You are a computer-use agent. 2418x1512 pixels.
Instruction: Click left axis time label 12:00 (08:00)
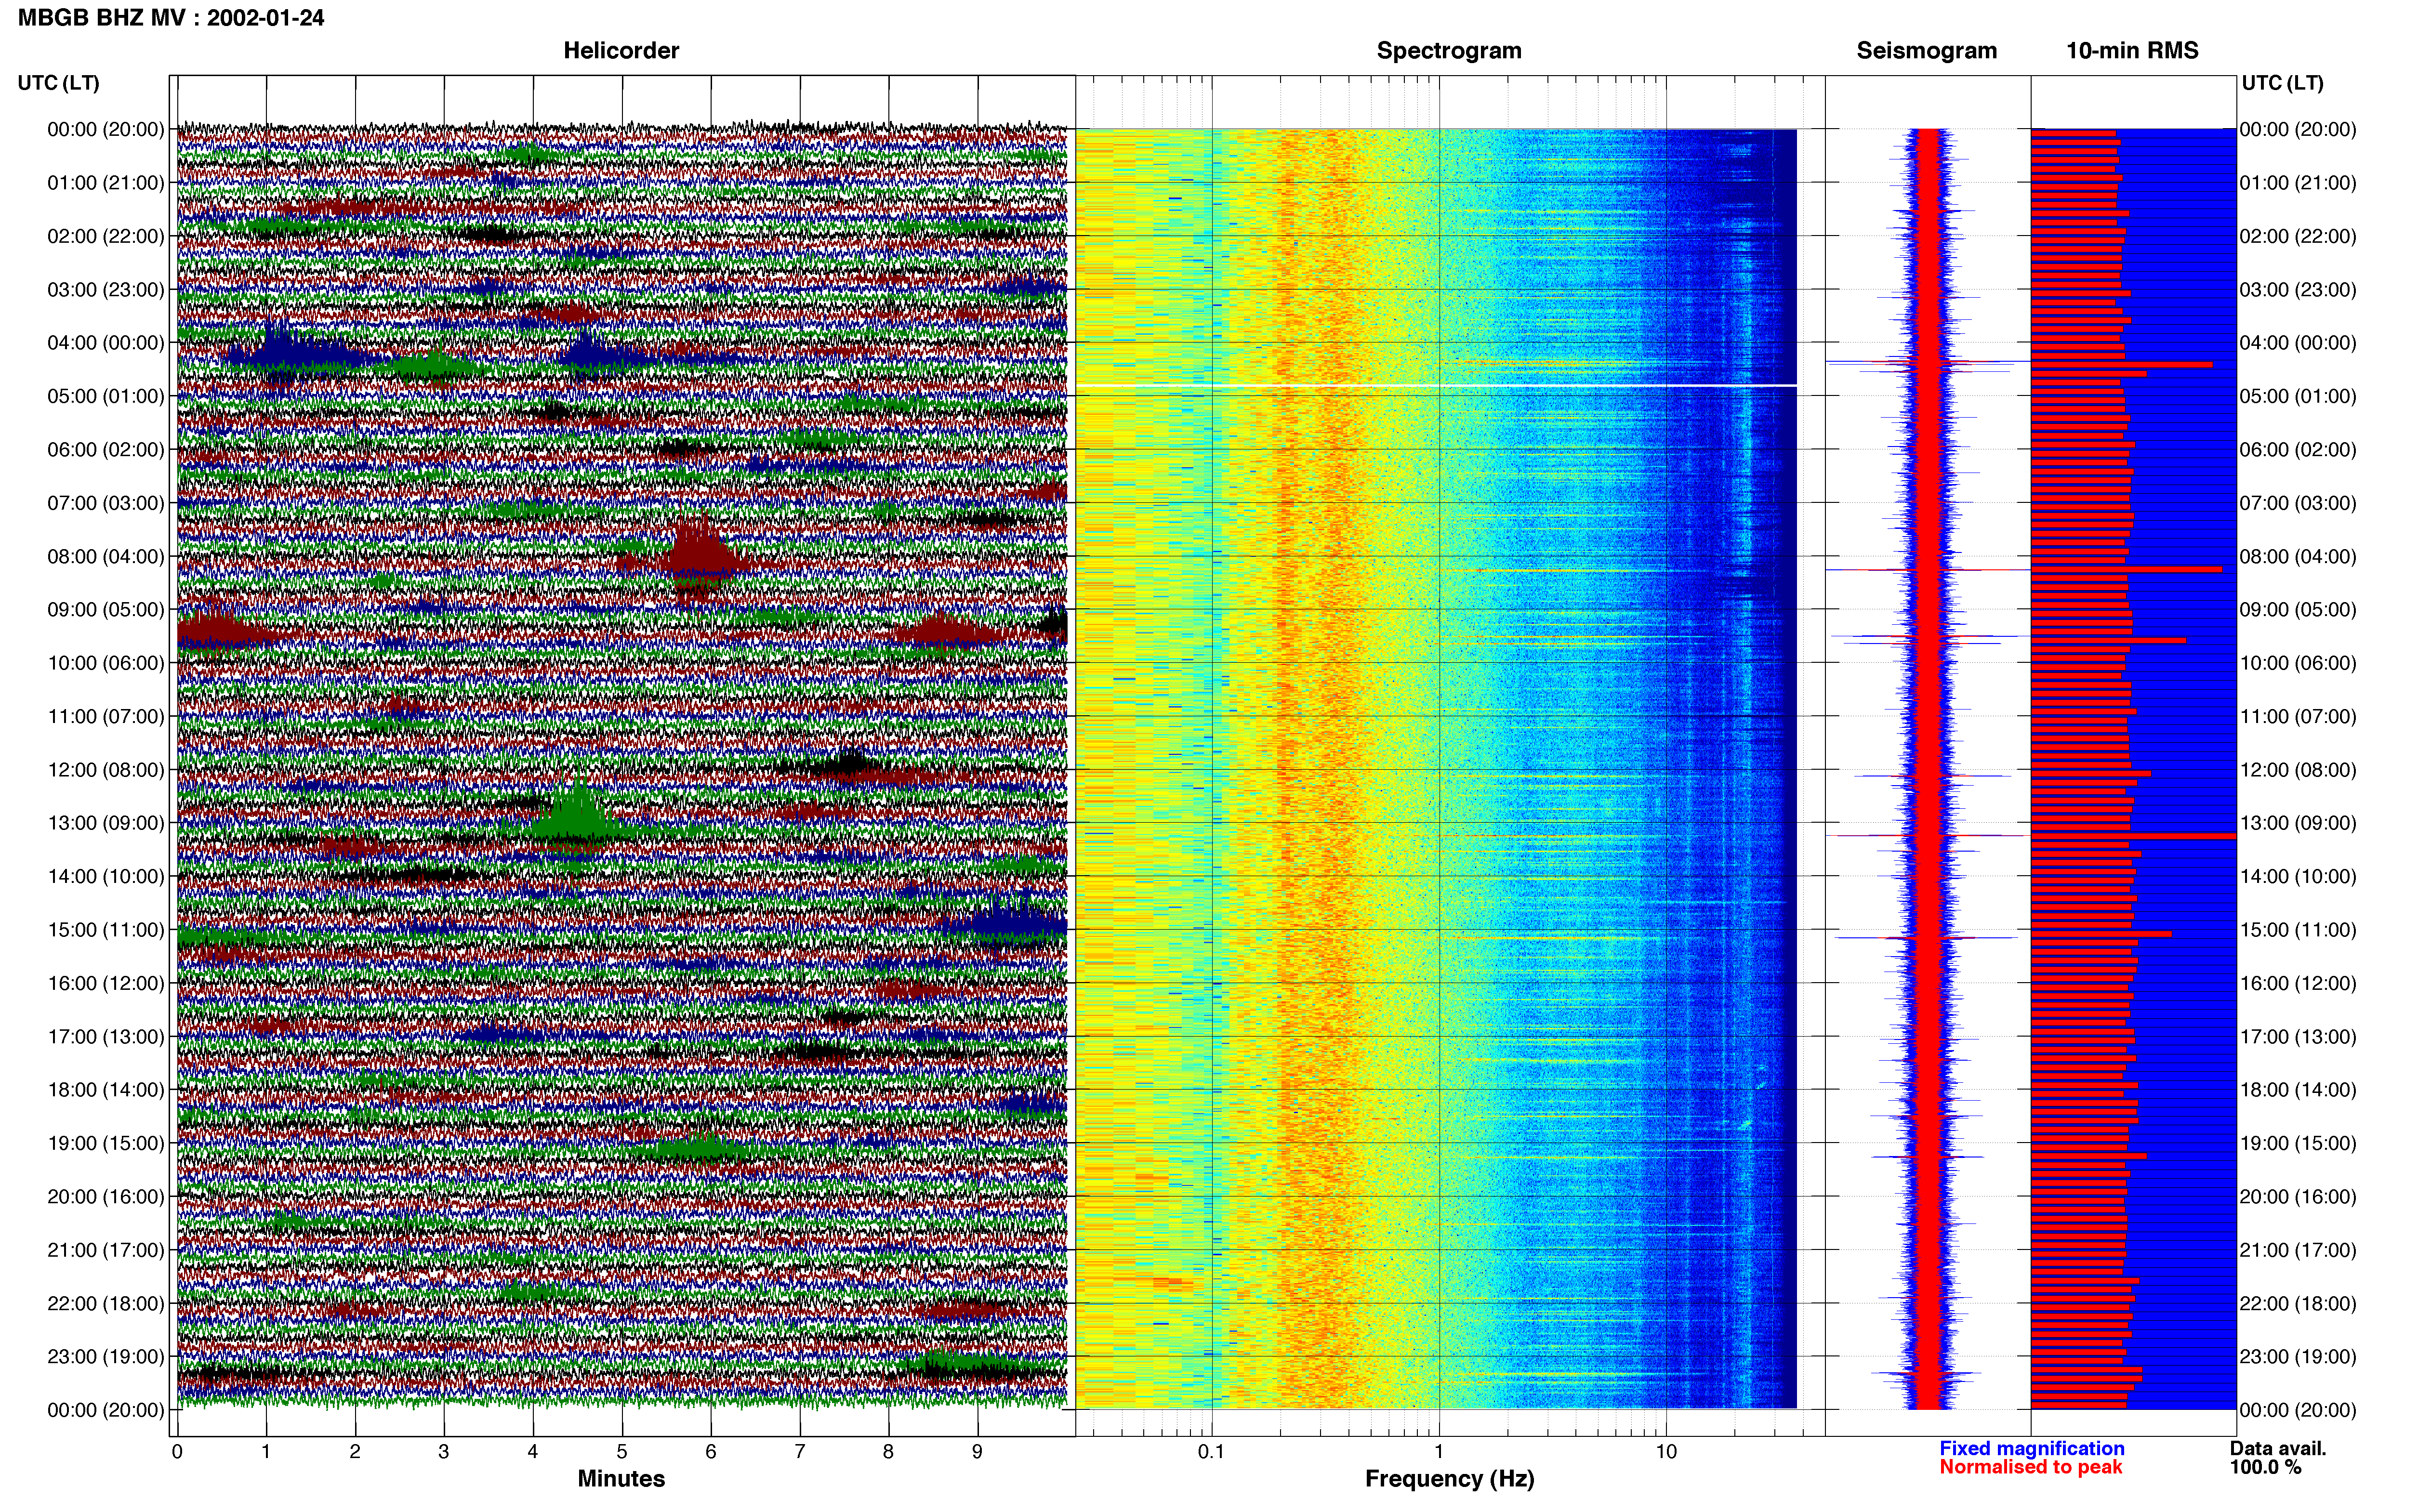tap(105, 770)
